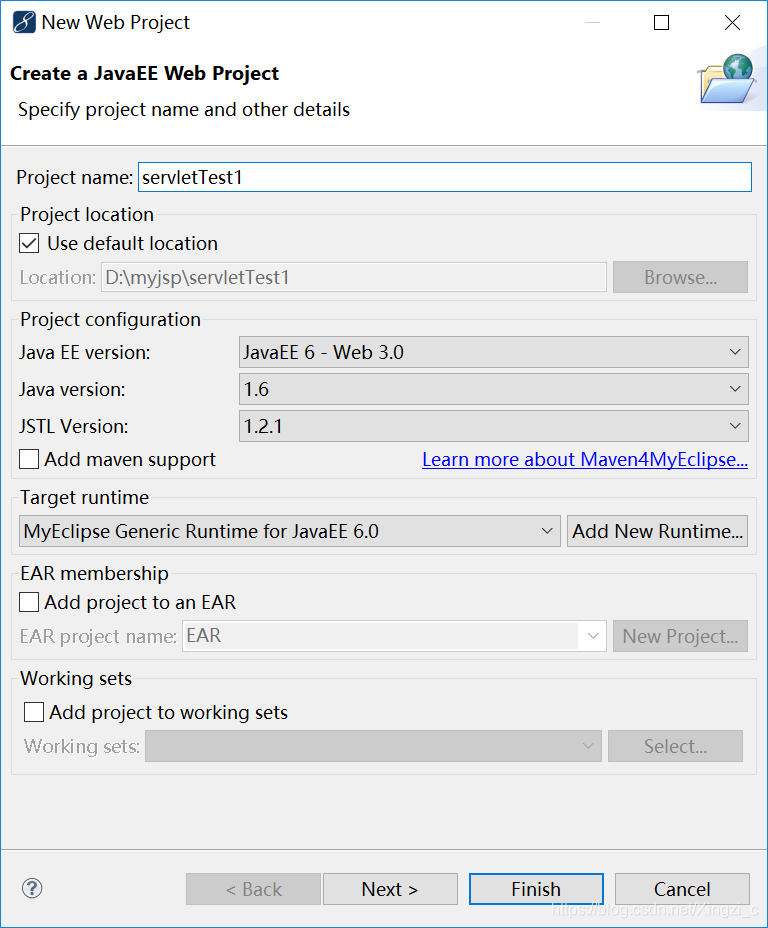The width and height of the screenshot is (768, 928).
Task: Open the Java EE version dropdown
Action: 493,352
